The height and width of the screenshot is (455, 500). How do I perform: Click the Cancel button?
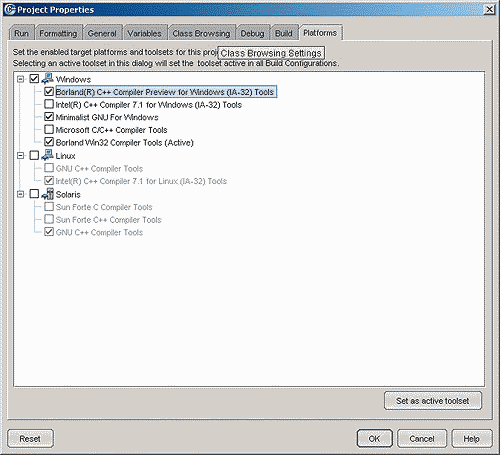point(422,439)
